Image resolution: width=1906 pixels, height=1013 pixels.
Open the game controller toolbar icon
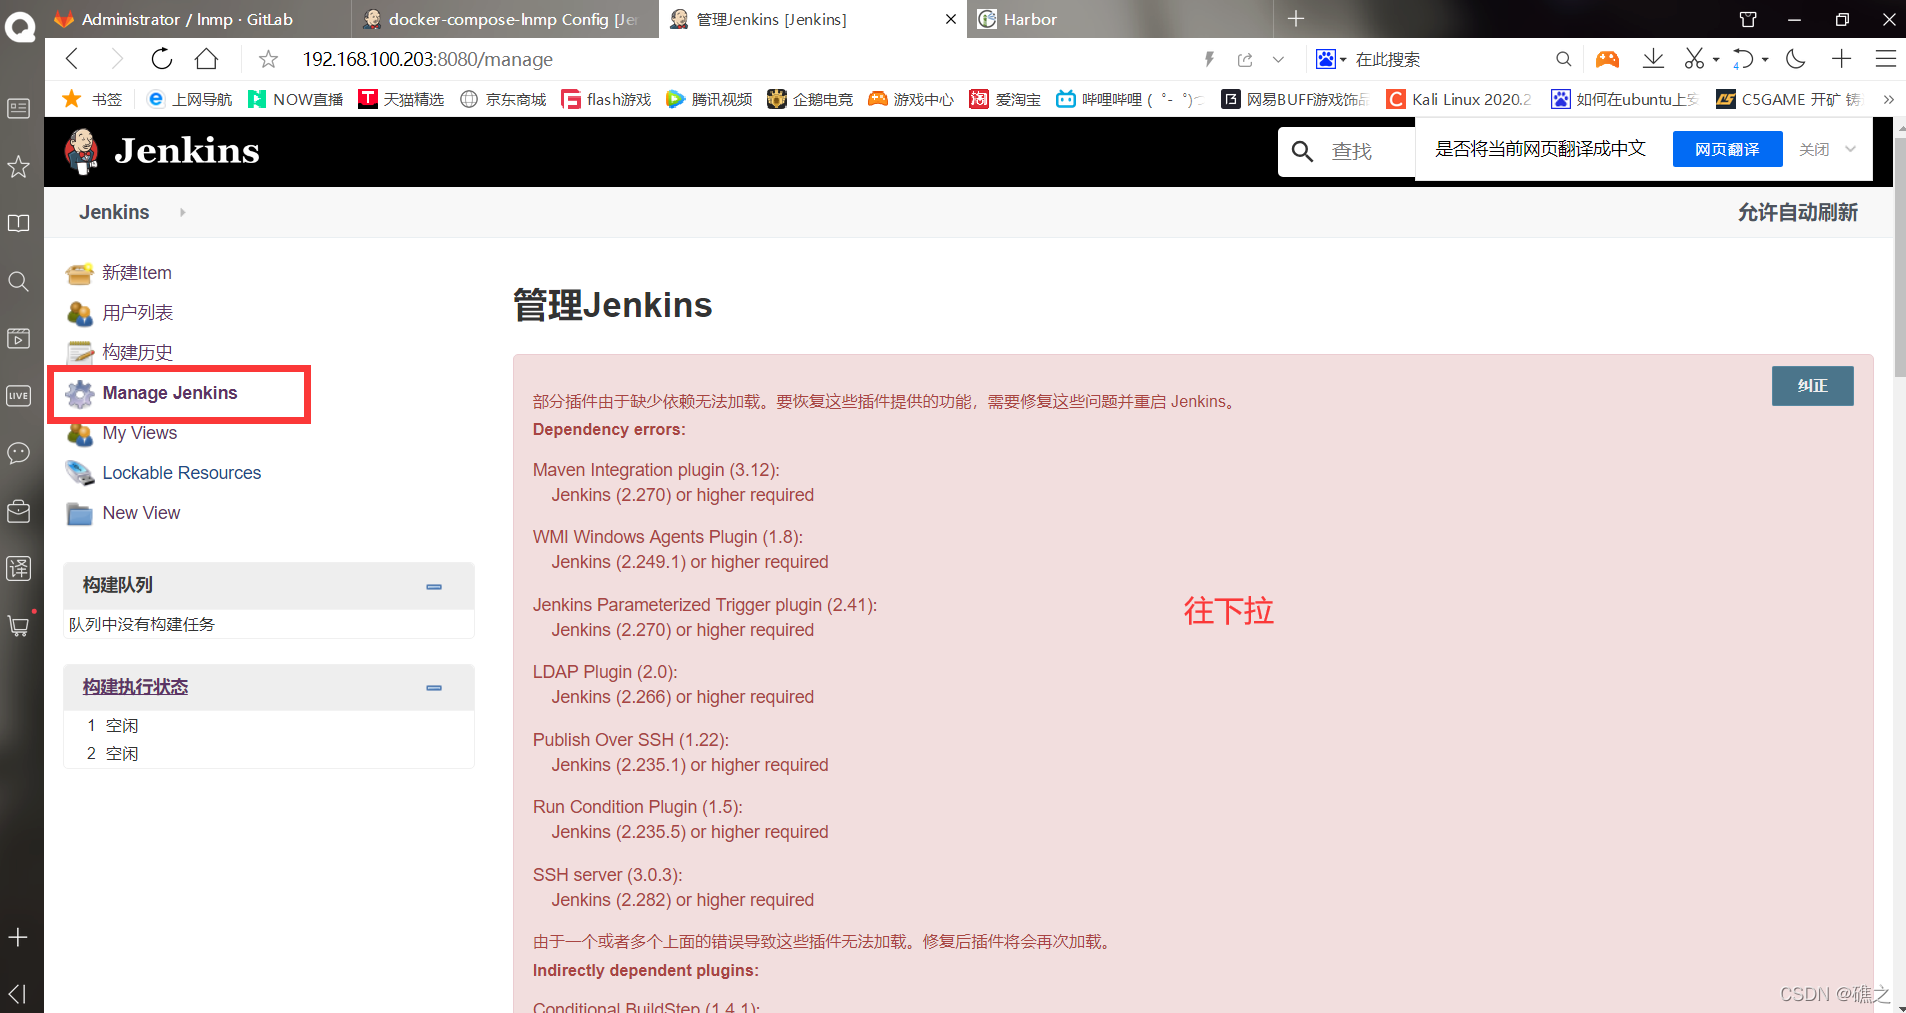pyautogui.click(x=1607, y=60)
